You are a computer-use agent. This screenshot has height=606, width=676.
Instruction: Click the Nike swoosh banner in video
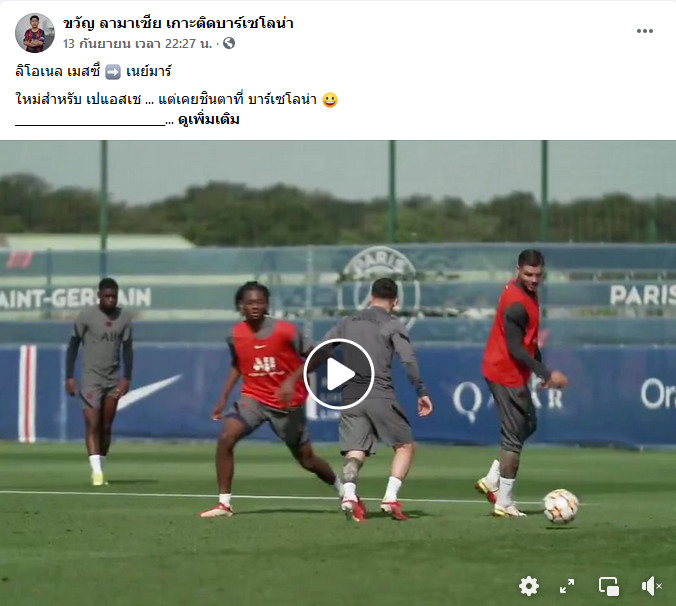tap(149, 391)
